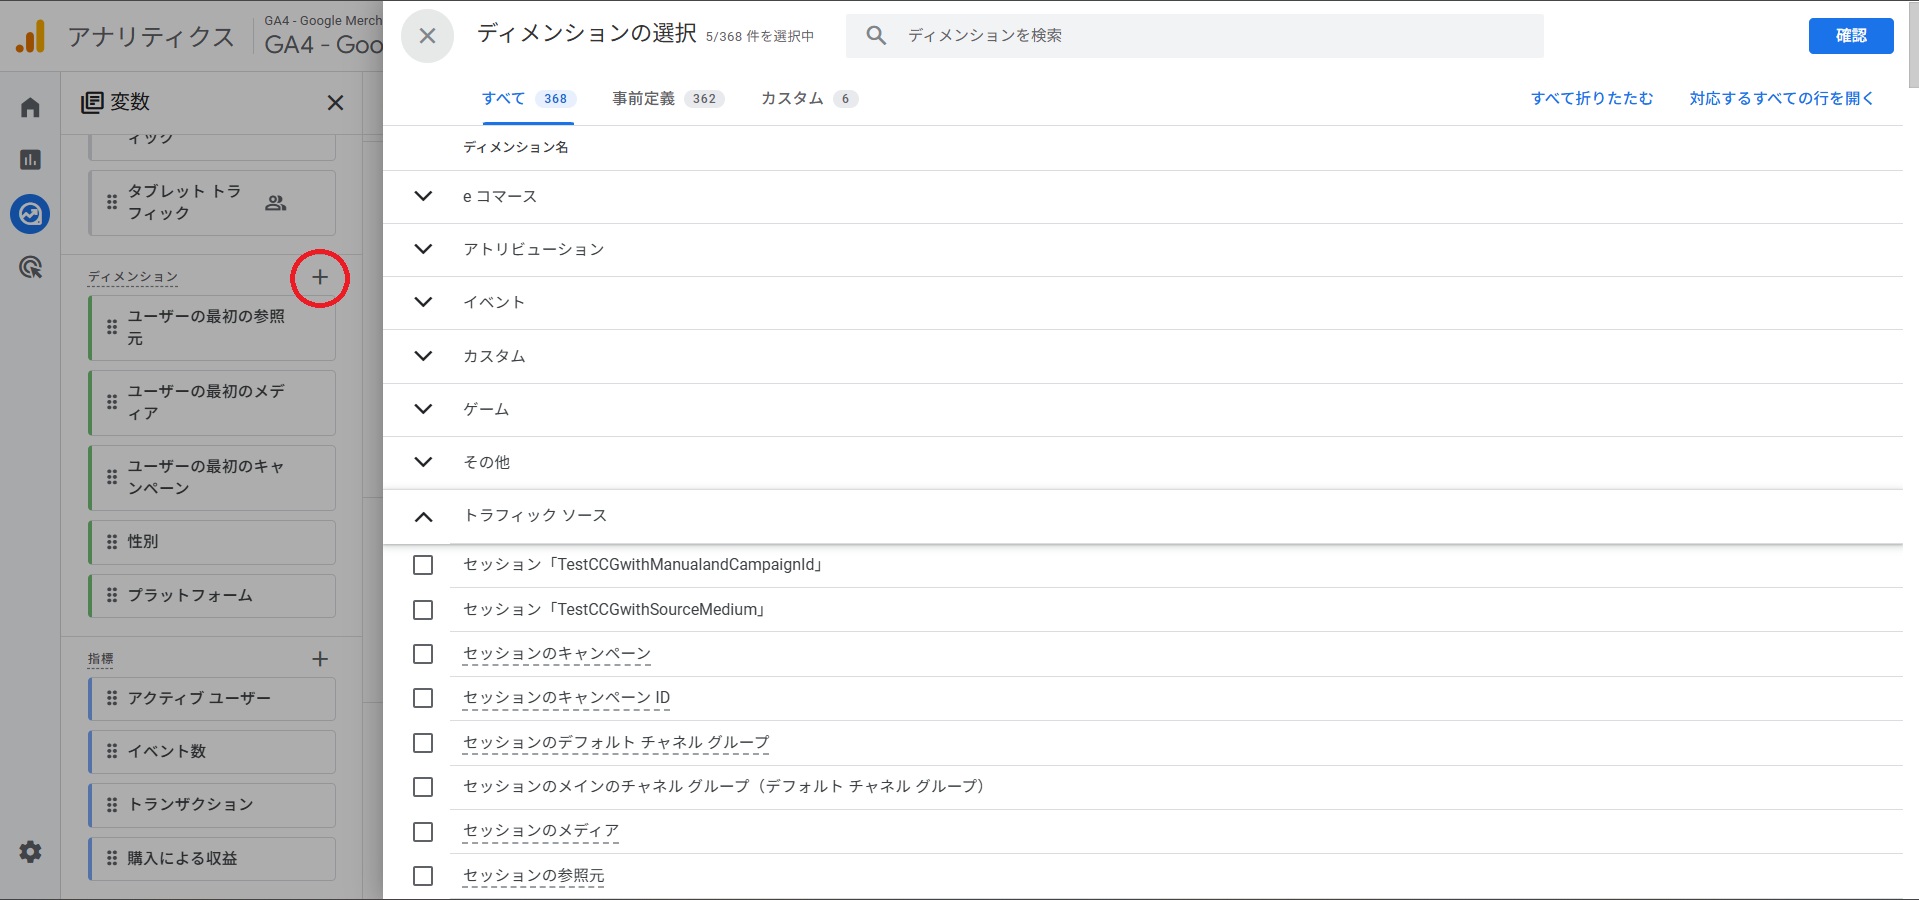Click the GA4 - Google Merch property selector
Image resolution: width=1919 pixels, height=900 pixels.
(323, 36)
